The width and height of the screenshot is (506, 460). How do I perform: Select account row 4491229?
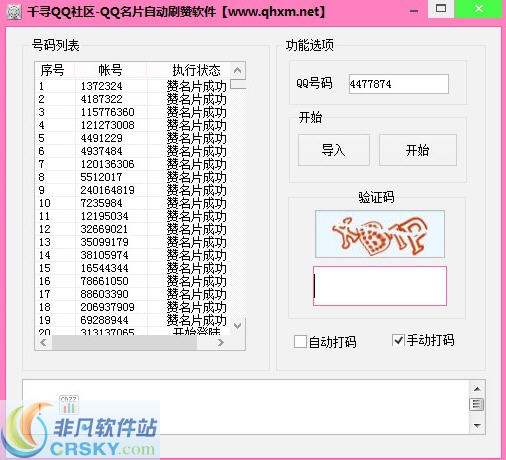(133, 138)
